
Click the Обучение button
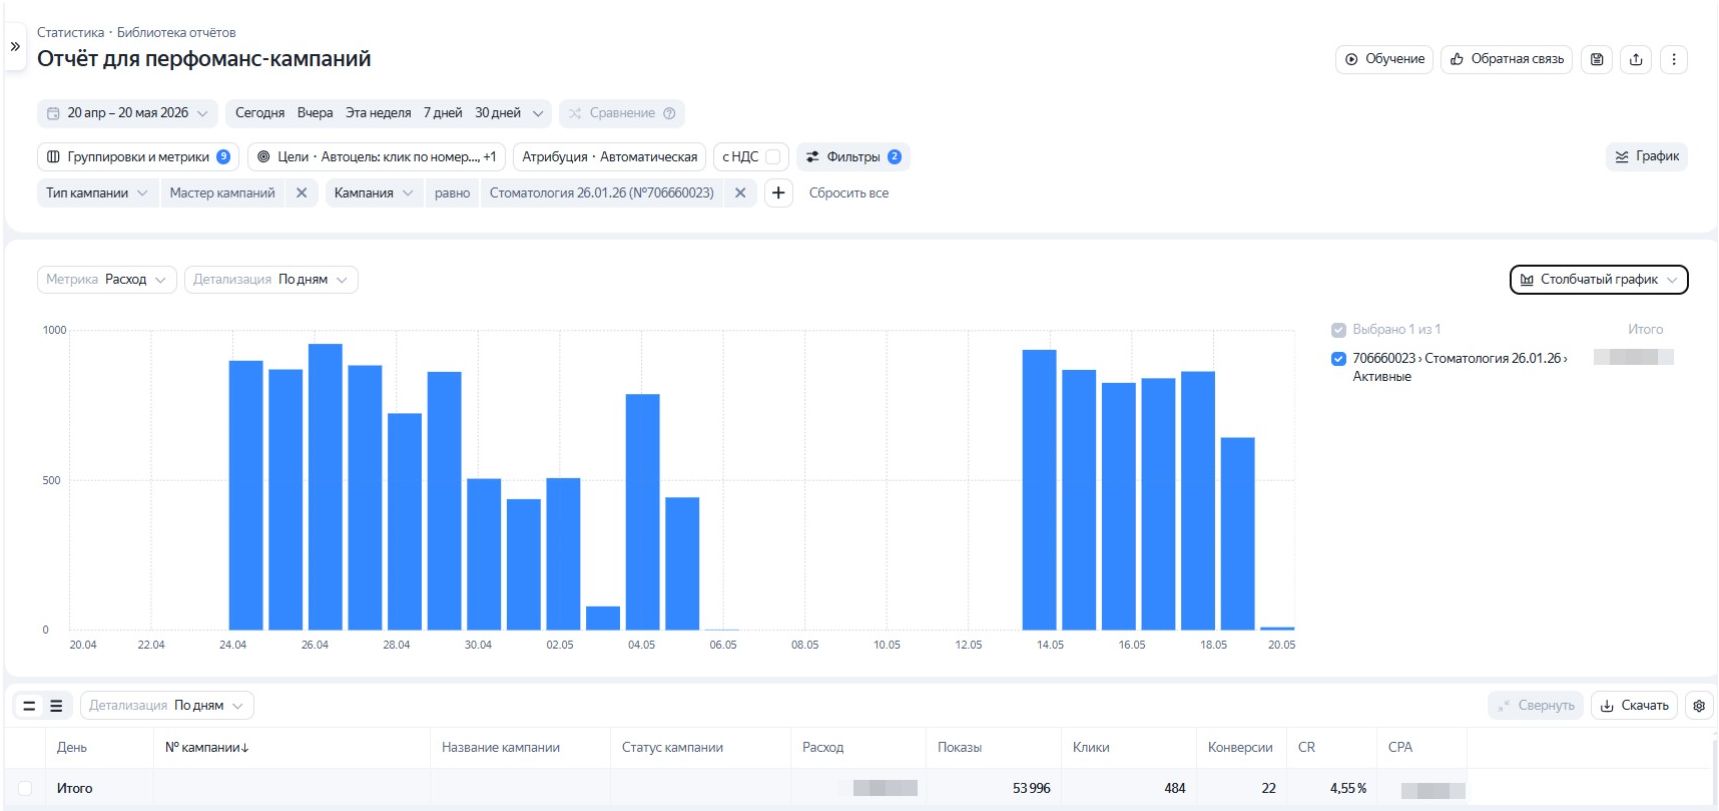click(x=1384, y=59)
